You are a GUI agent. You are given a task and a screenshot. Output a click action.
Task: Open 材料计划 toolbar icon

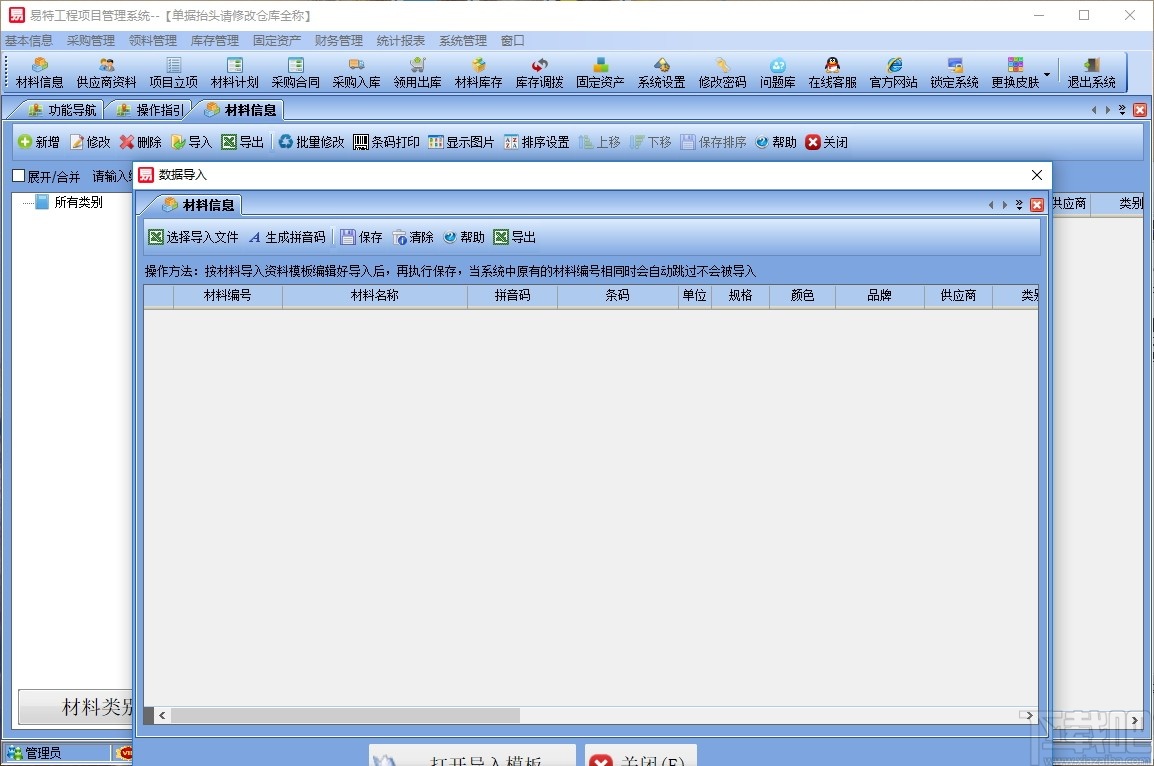[235, 73]
